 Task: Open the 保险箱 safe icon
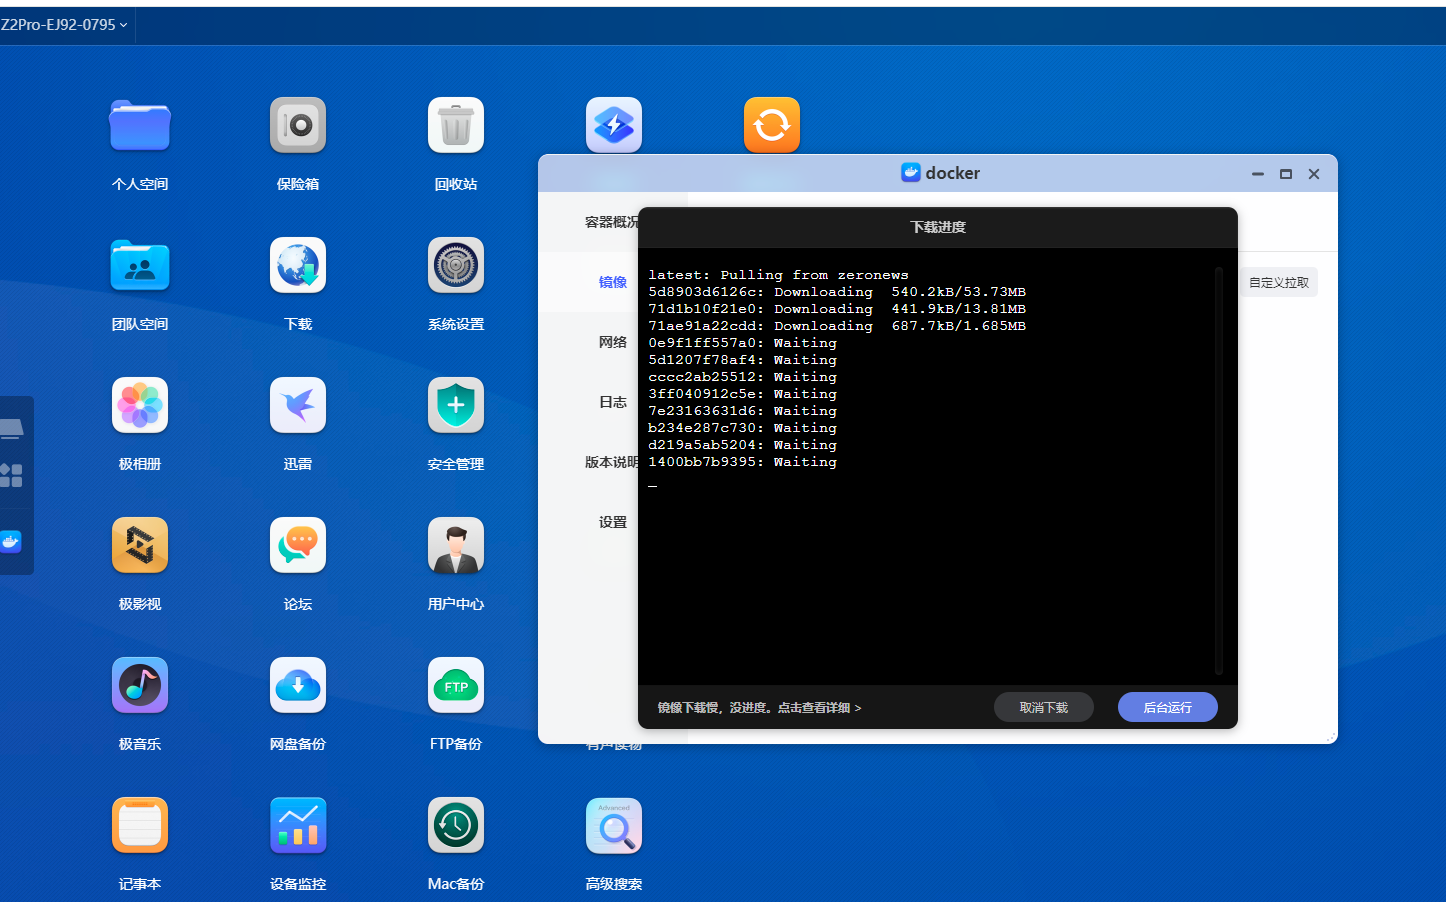pos(298,125)
